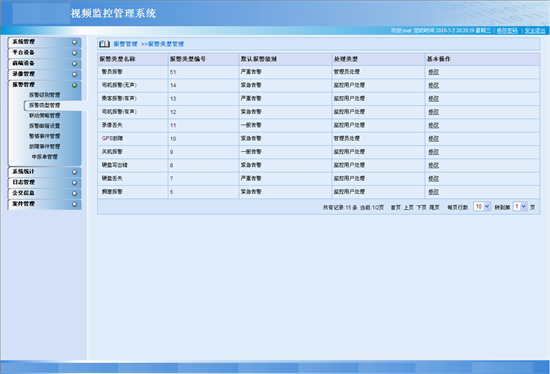
Task: Click the round indicator icon on 日志管理
Action: (74, 183)
